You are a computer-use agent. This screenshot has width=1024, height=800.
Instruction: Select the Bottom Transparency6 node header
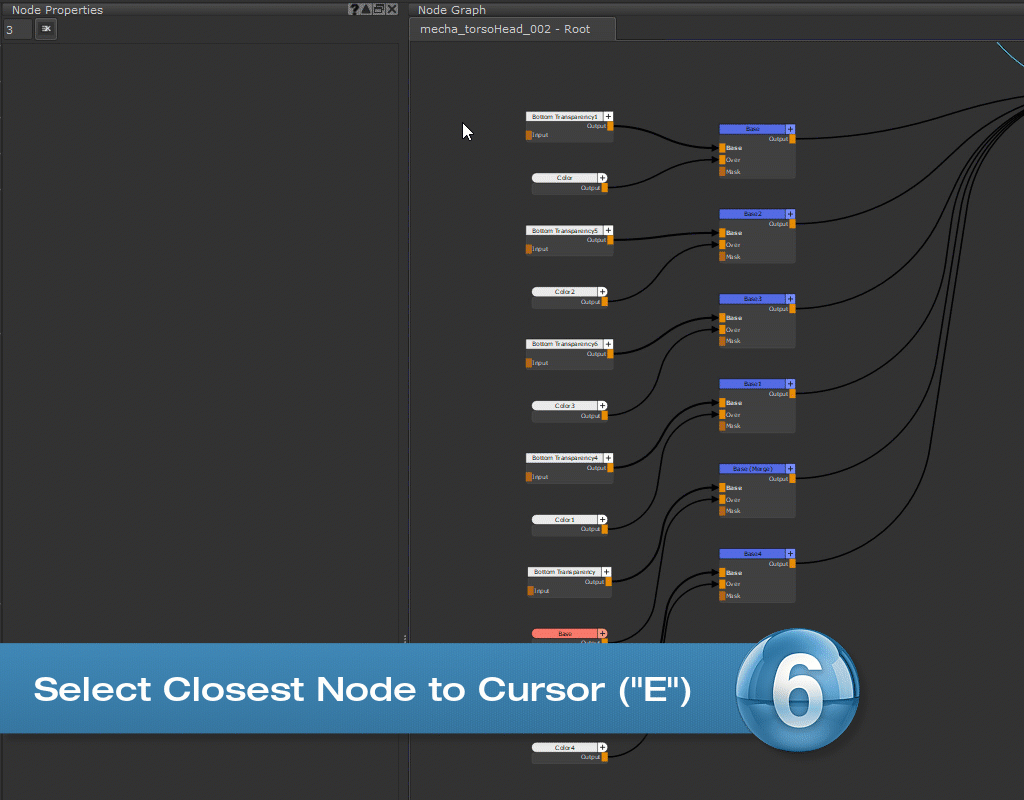tap(565, 344)
